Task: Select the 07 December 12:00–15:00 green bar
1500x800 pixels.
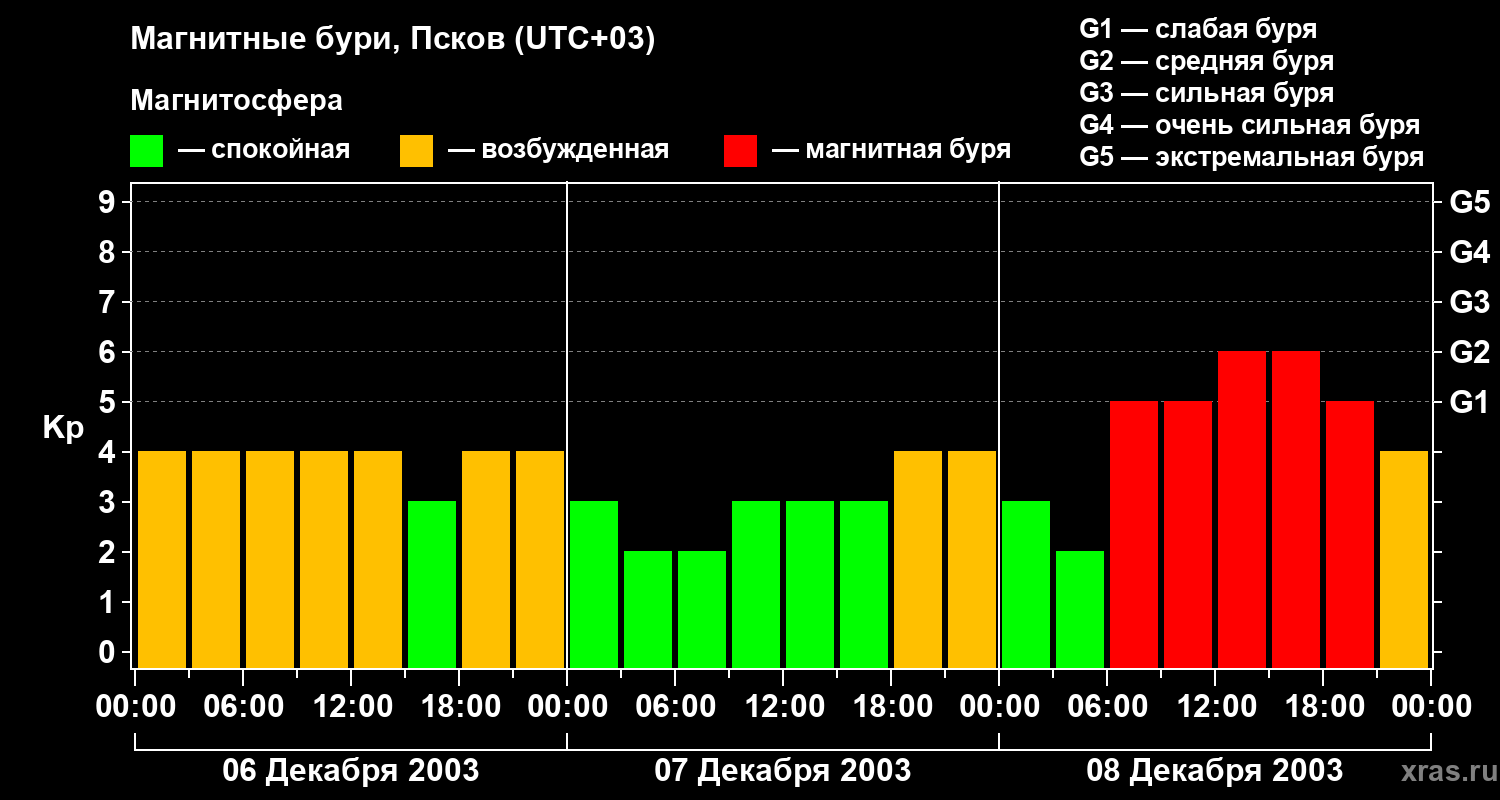Action: (810, 584)
